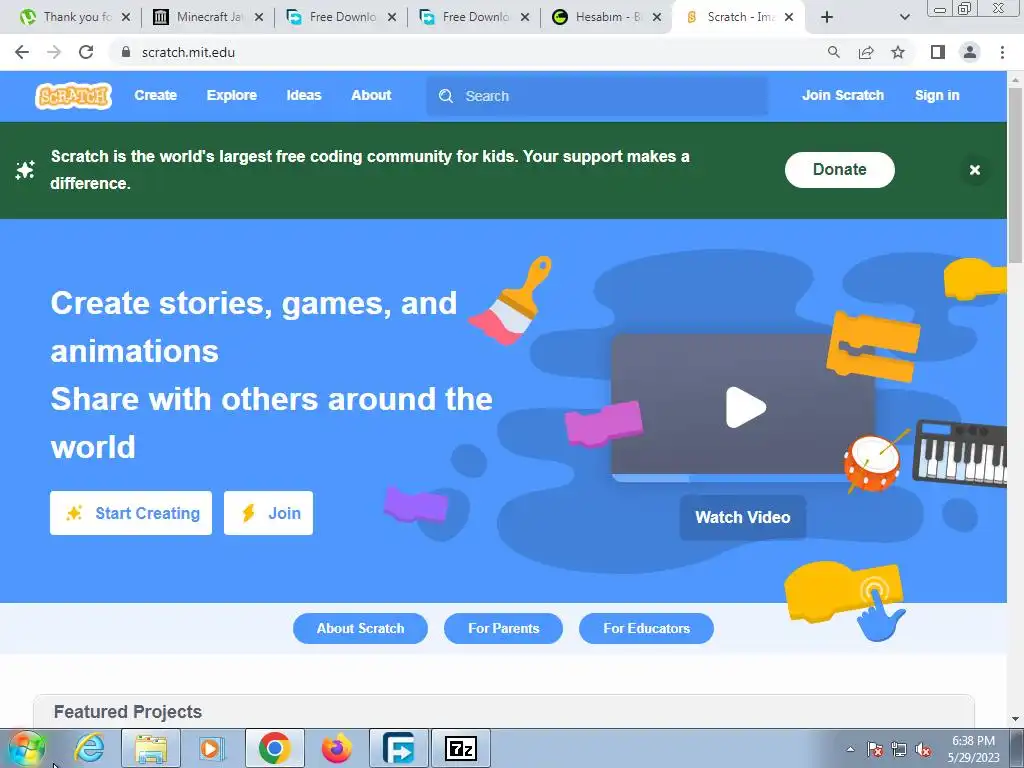This screenshot has height=768, width=1024.
Task: Open Firefox from taskbar
Action: click(336, 748)
